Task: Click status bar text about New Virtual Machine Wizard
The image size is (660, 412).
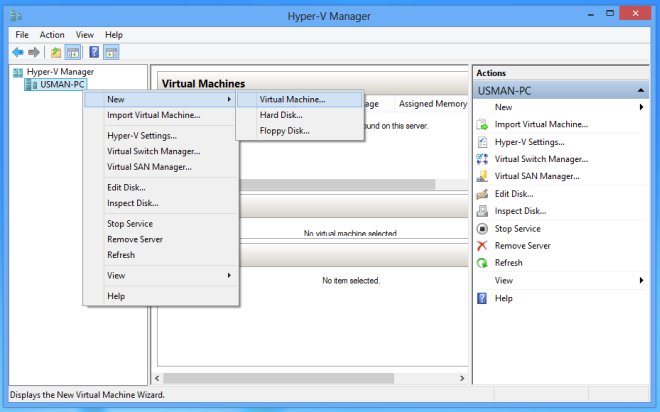Action: (x=87, y=395)
